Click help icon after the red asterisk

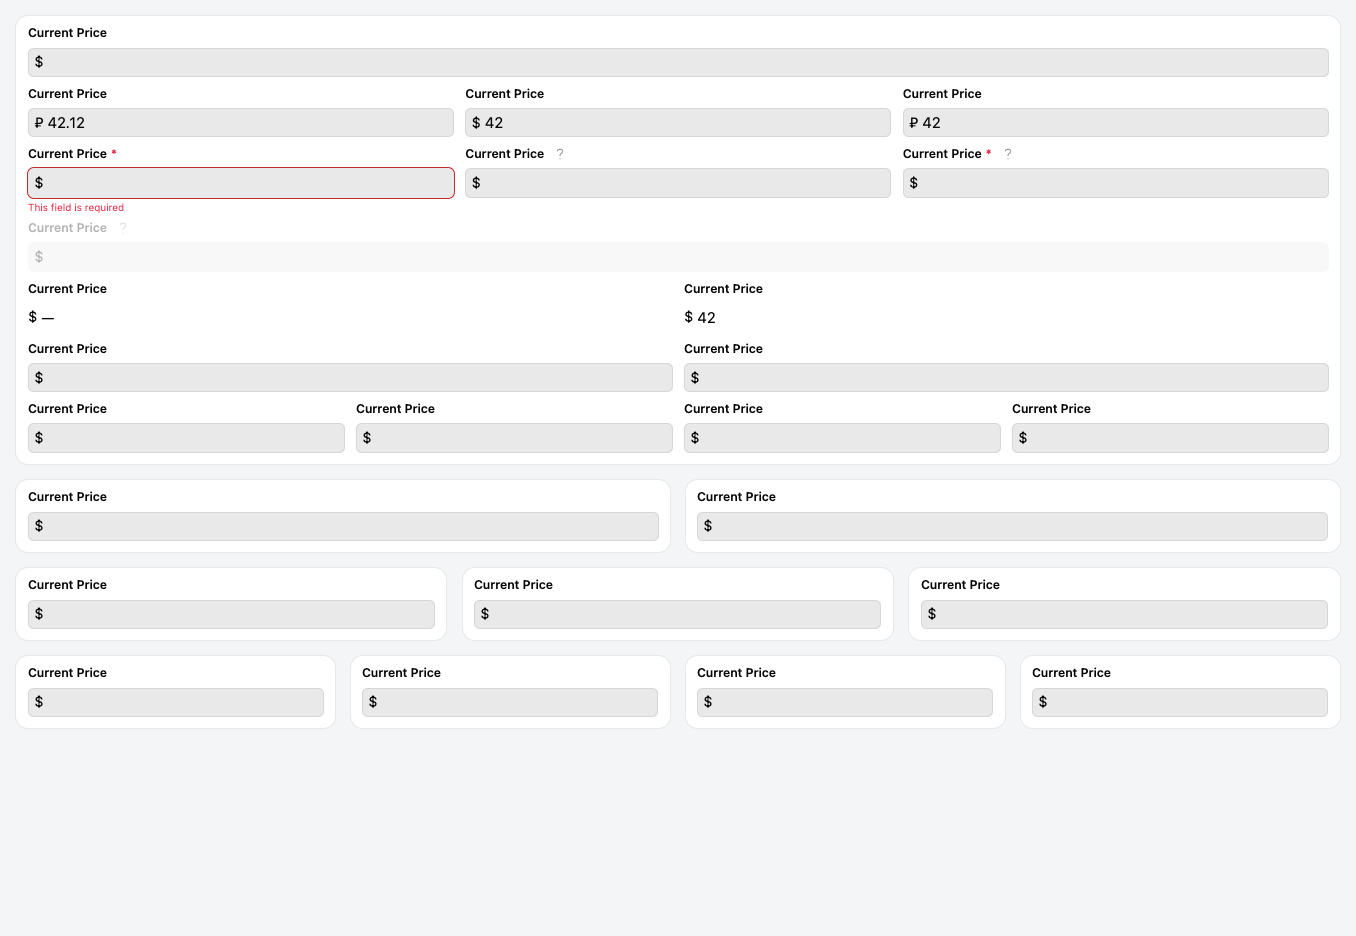pos(1008,154)
